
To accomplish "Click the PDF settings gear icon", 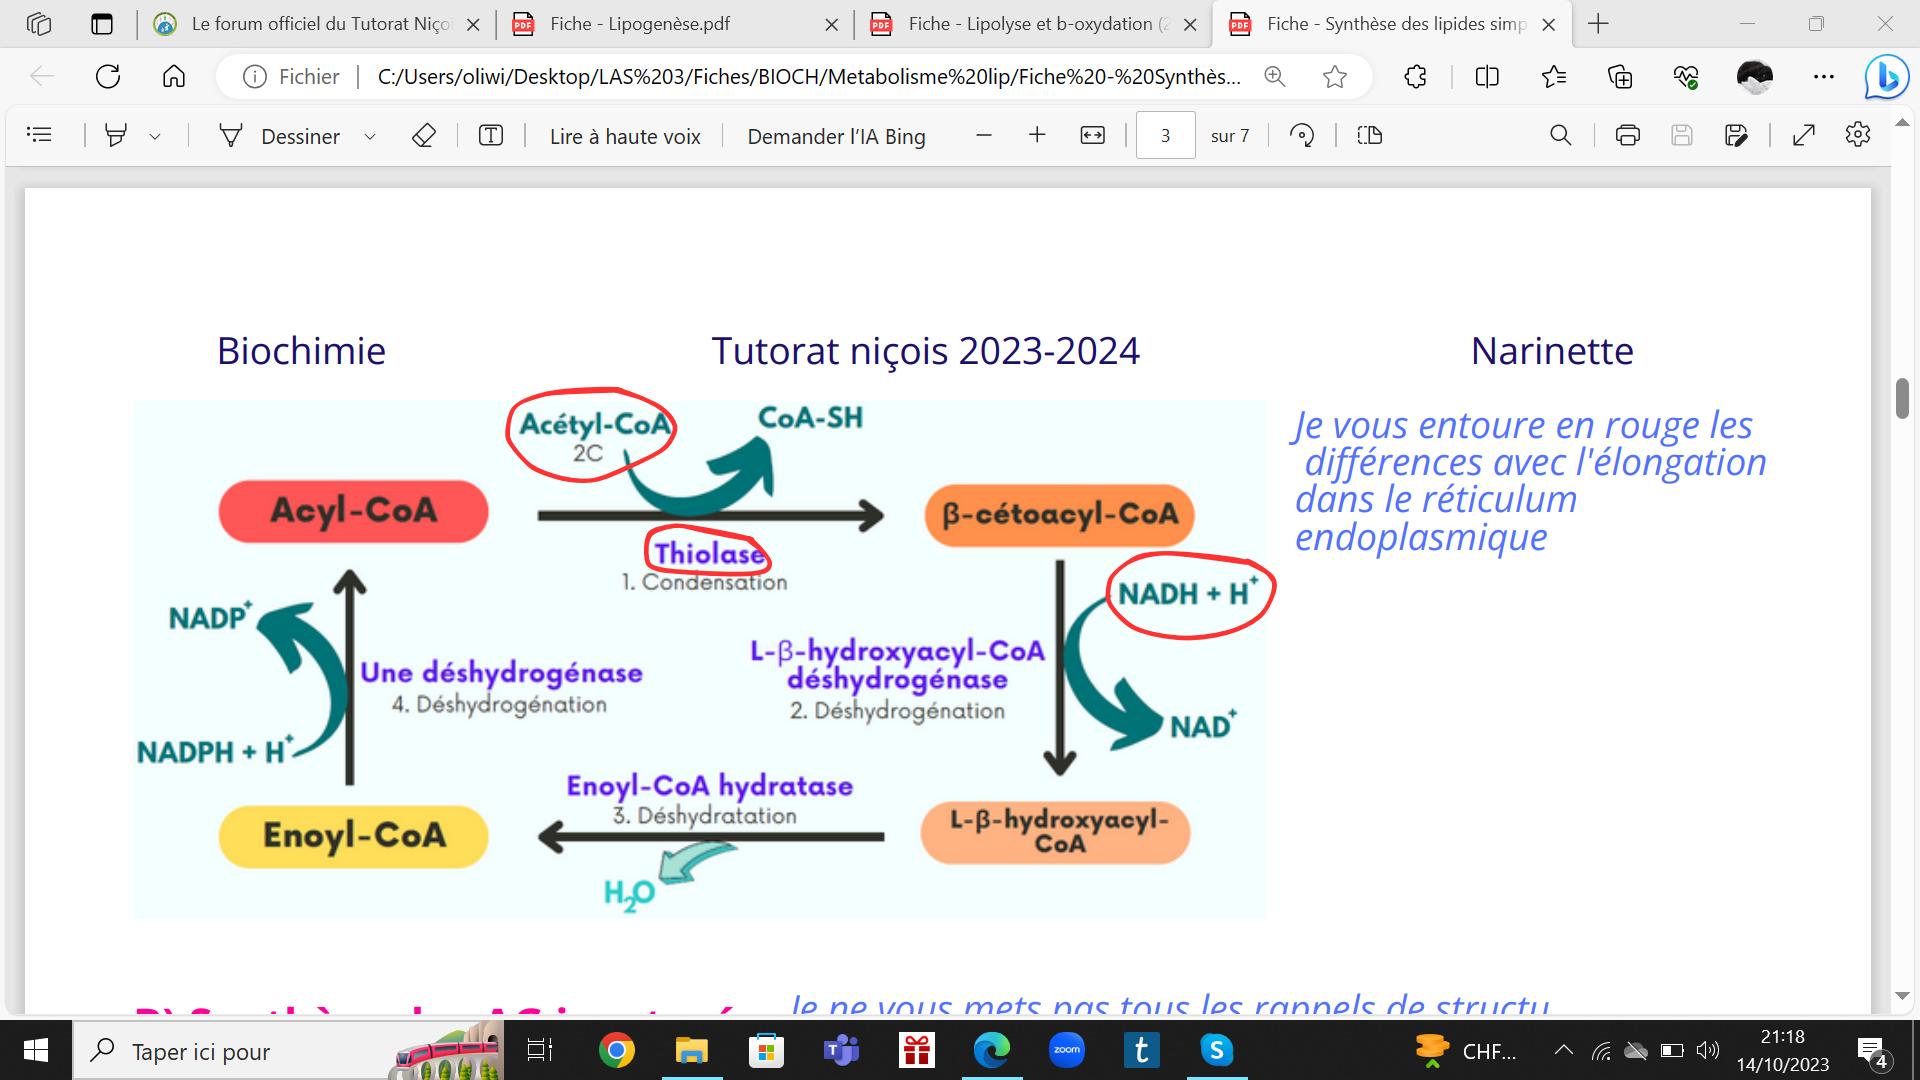I will 1857,135.
